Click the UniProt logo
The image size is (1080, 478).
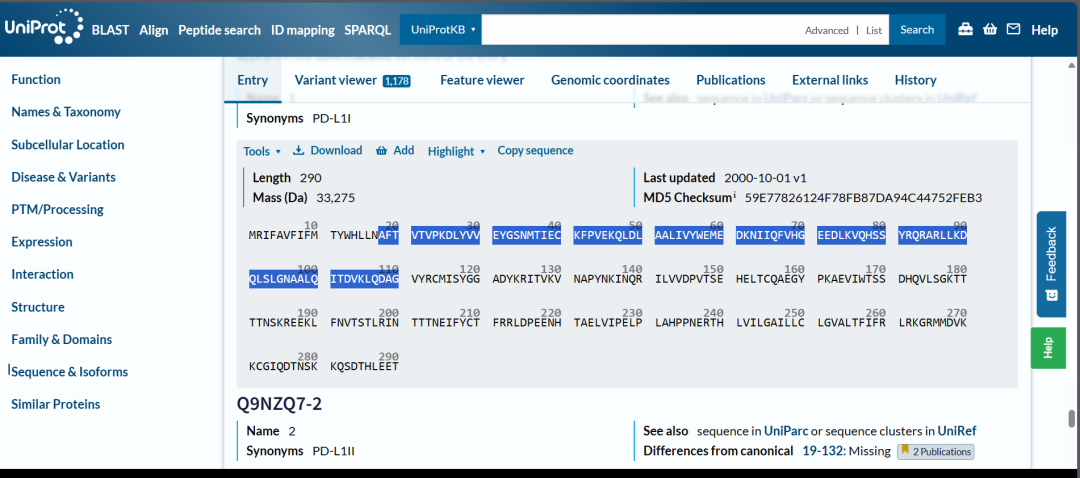(x=42, y=28)
